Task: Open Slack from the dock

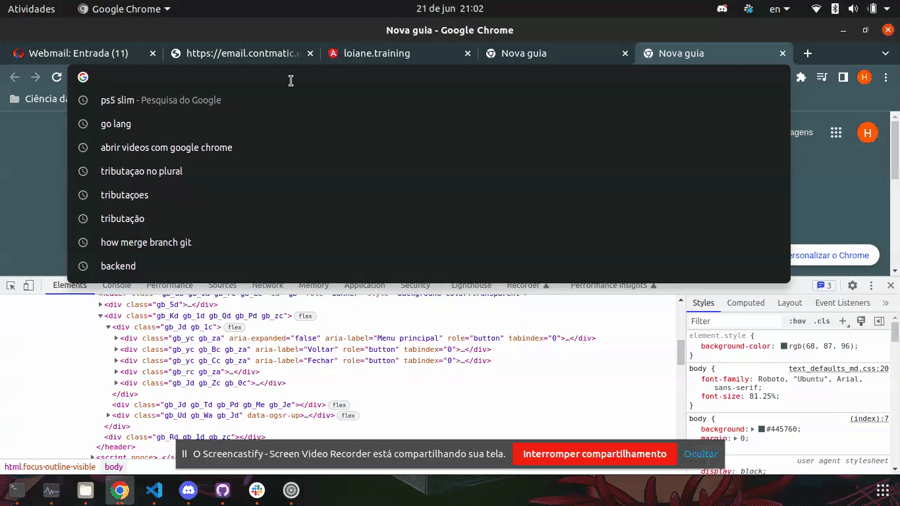Action: pos(257,490)
